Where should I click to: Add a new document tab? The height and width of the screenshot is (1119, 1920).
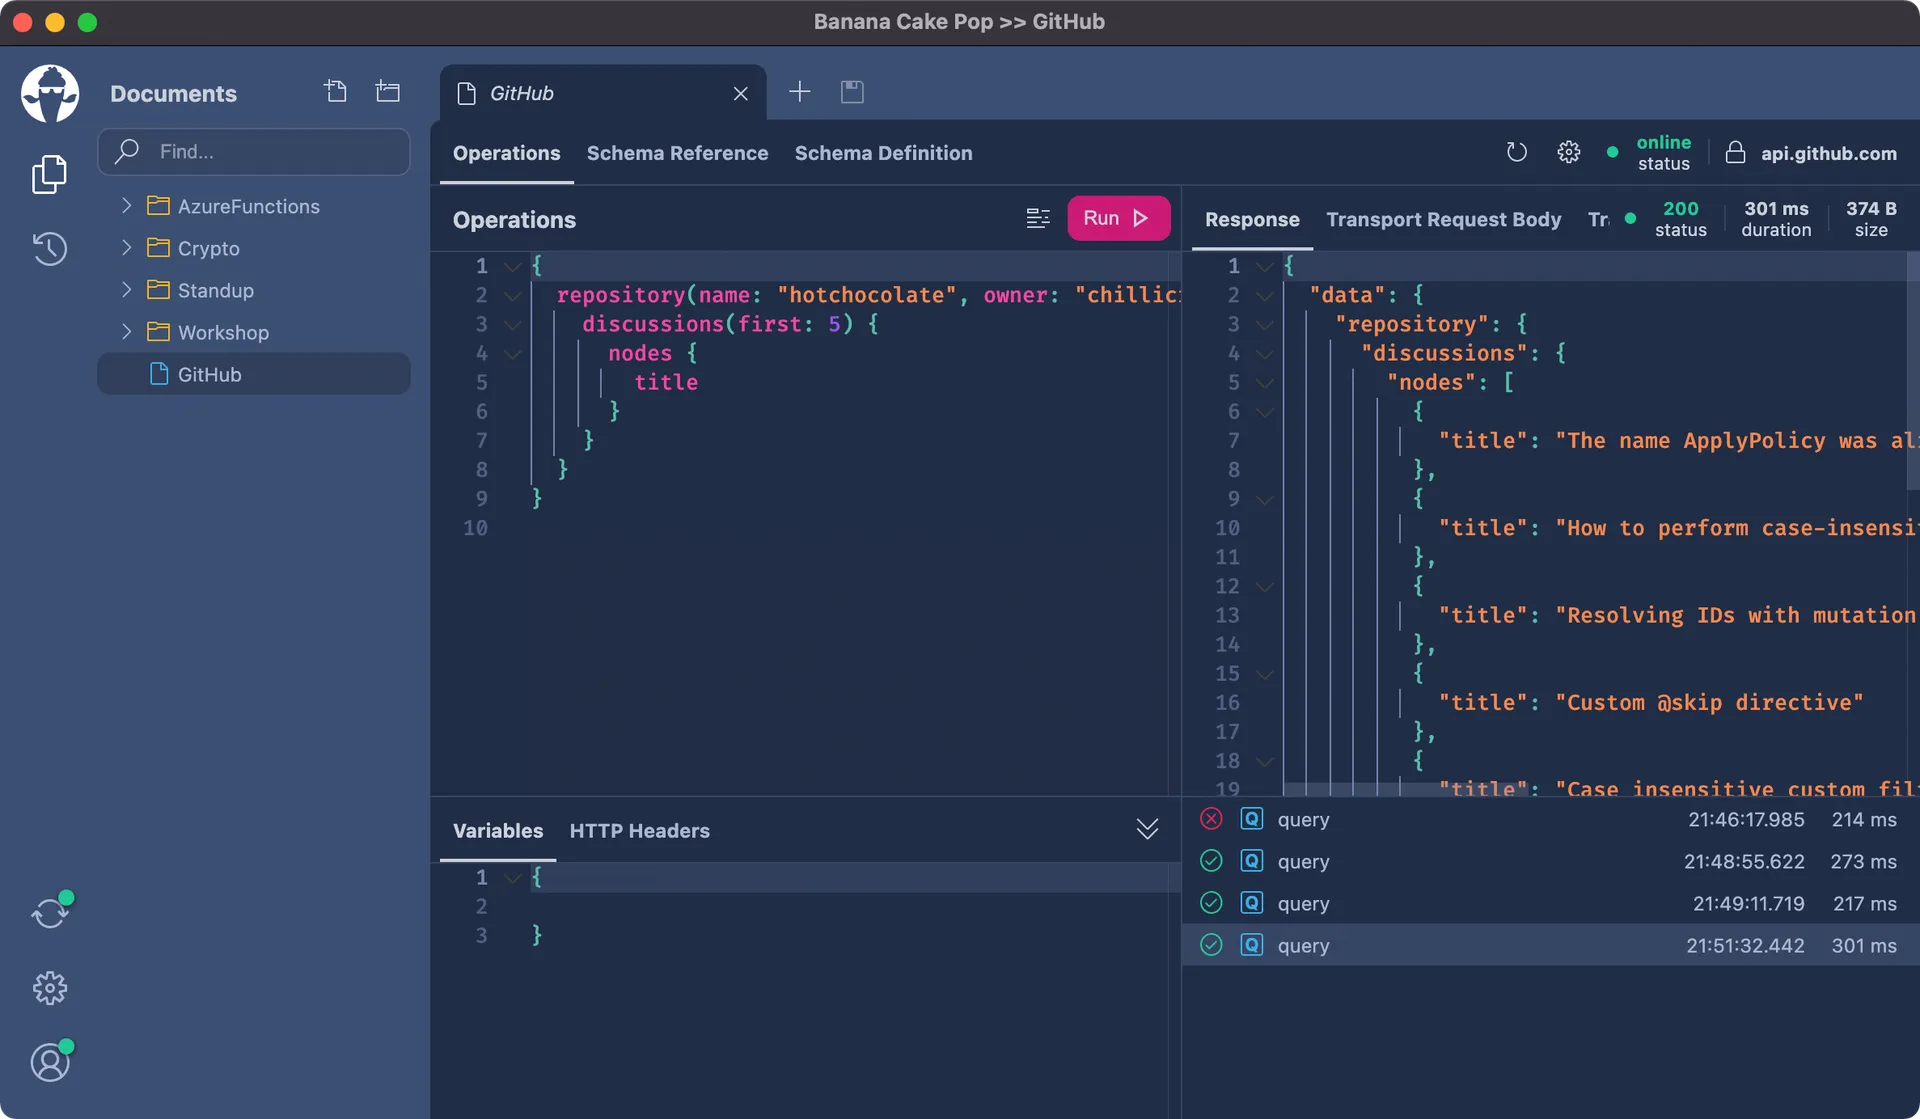click(800, 92)
